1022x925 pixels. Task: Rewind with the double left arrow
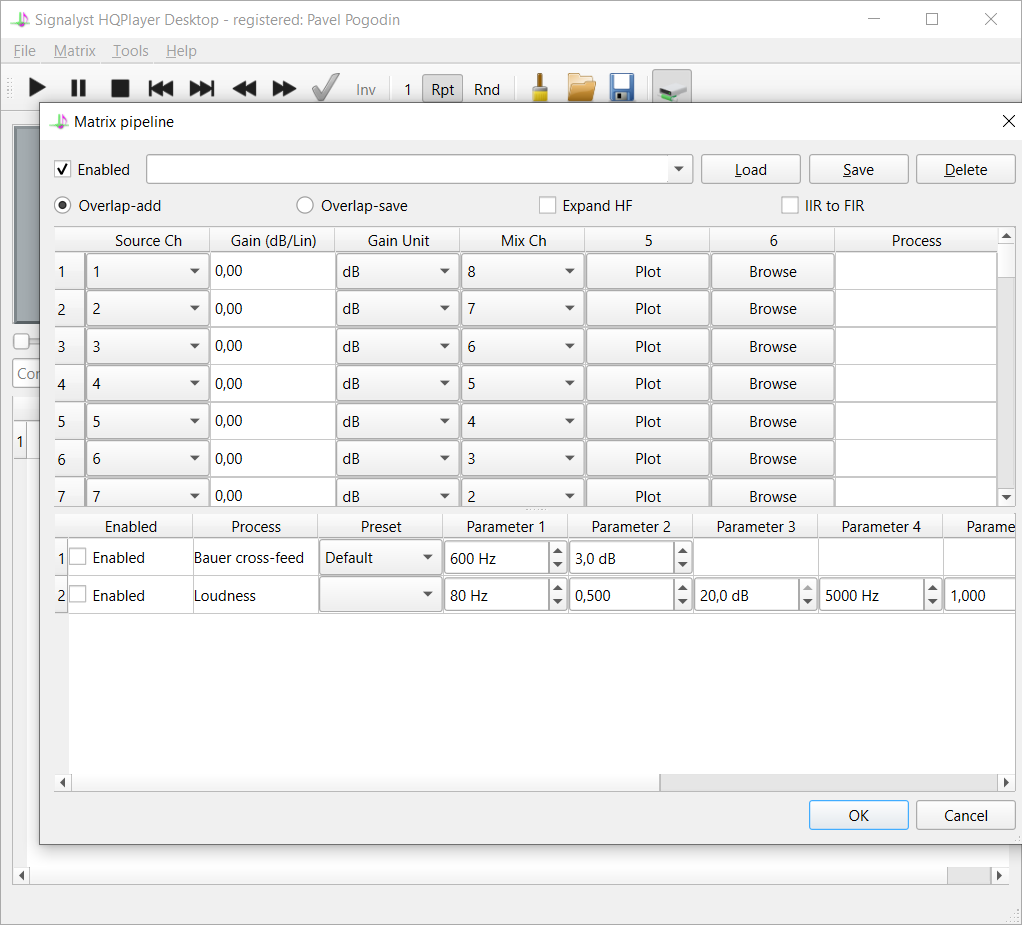244,88
